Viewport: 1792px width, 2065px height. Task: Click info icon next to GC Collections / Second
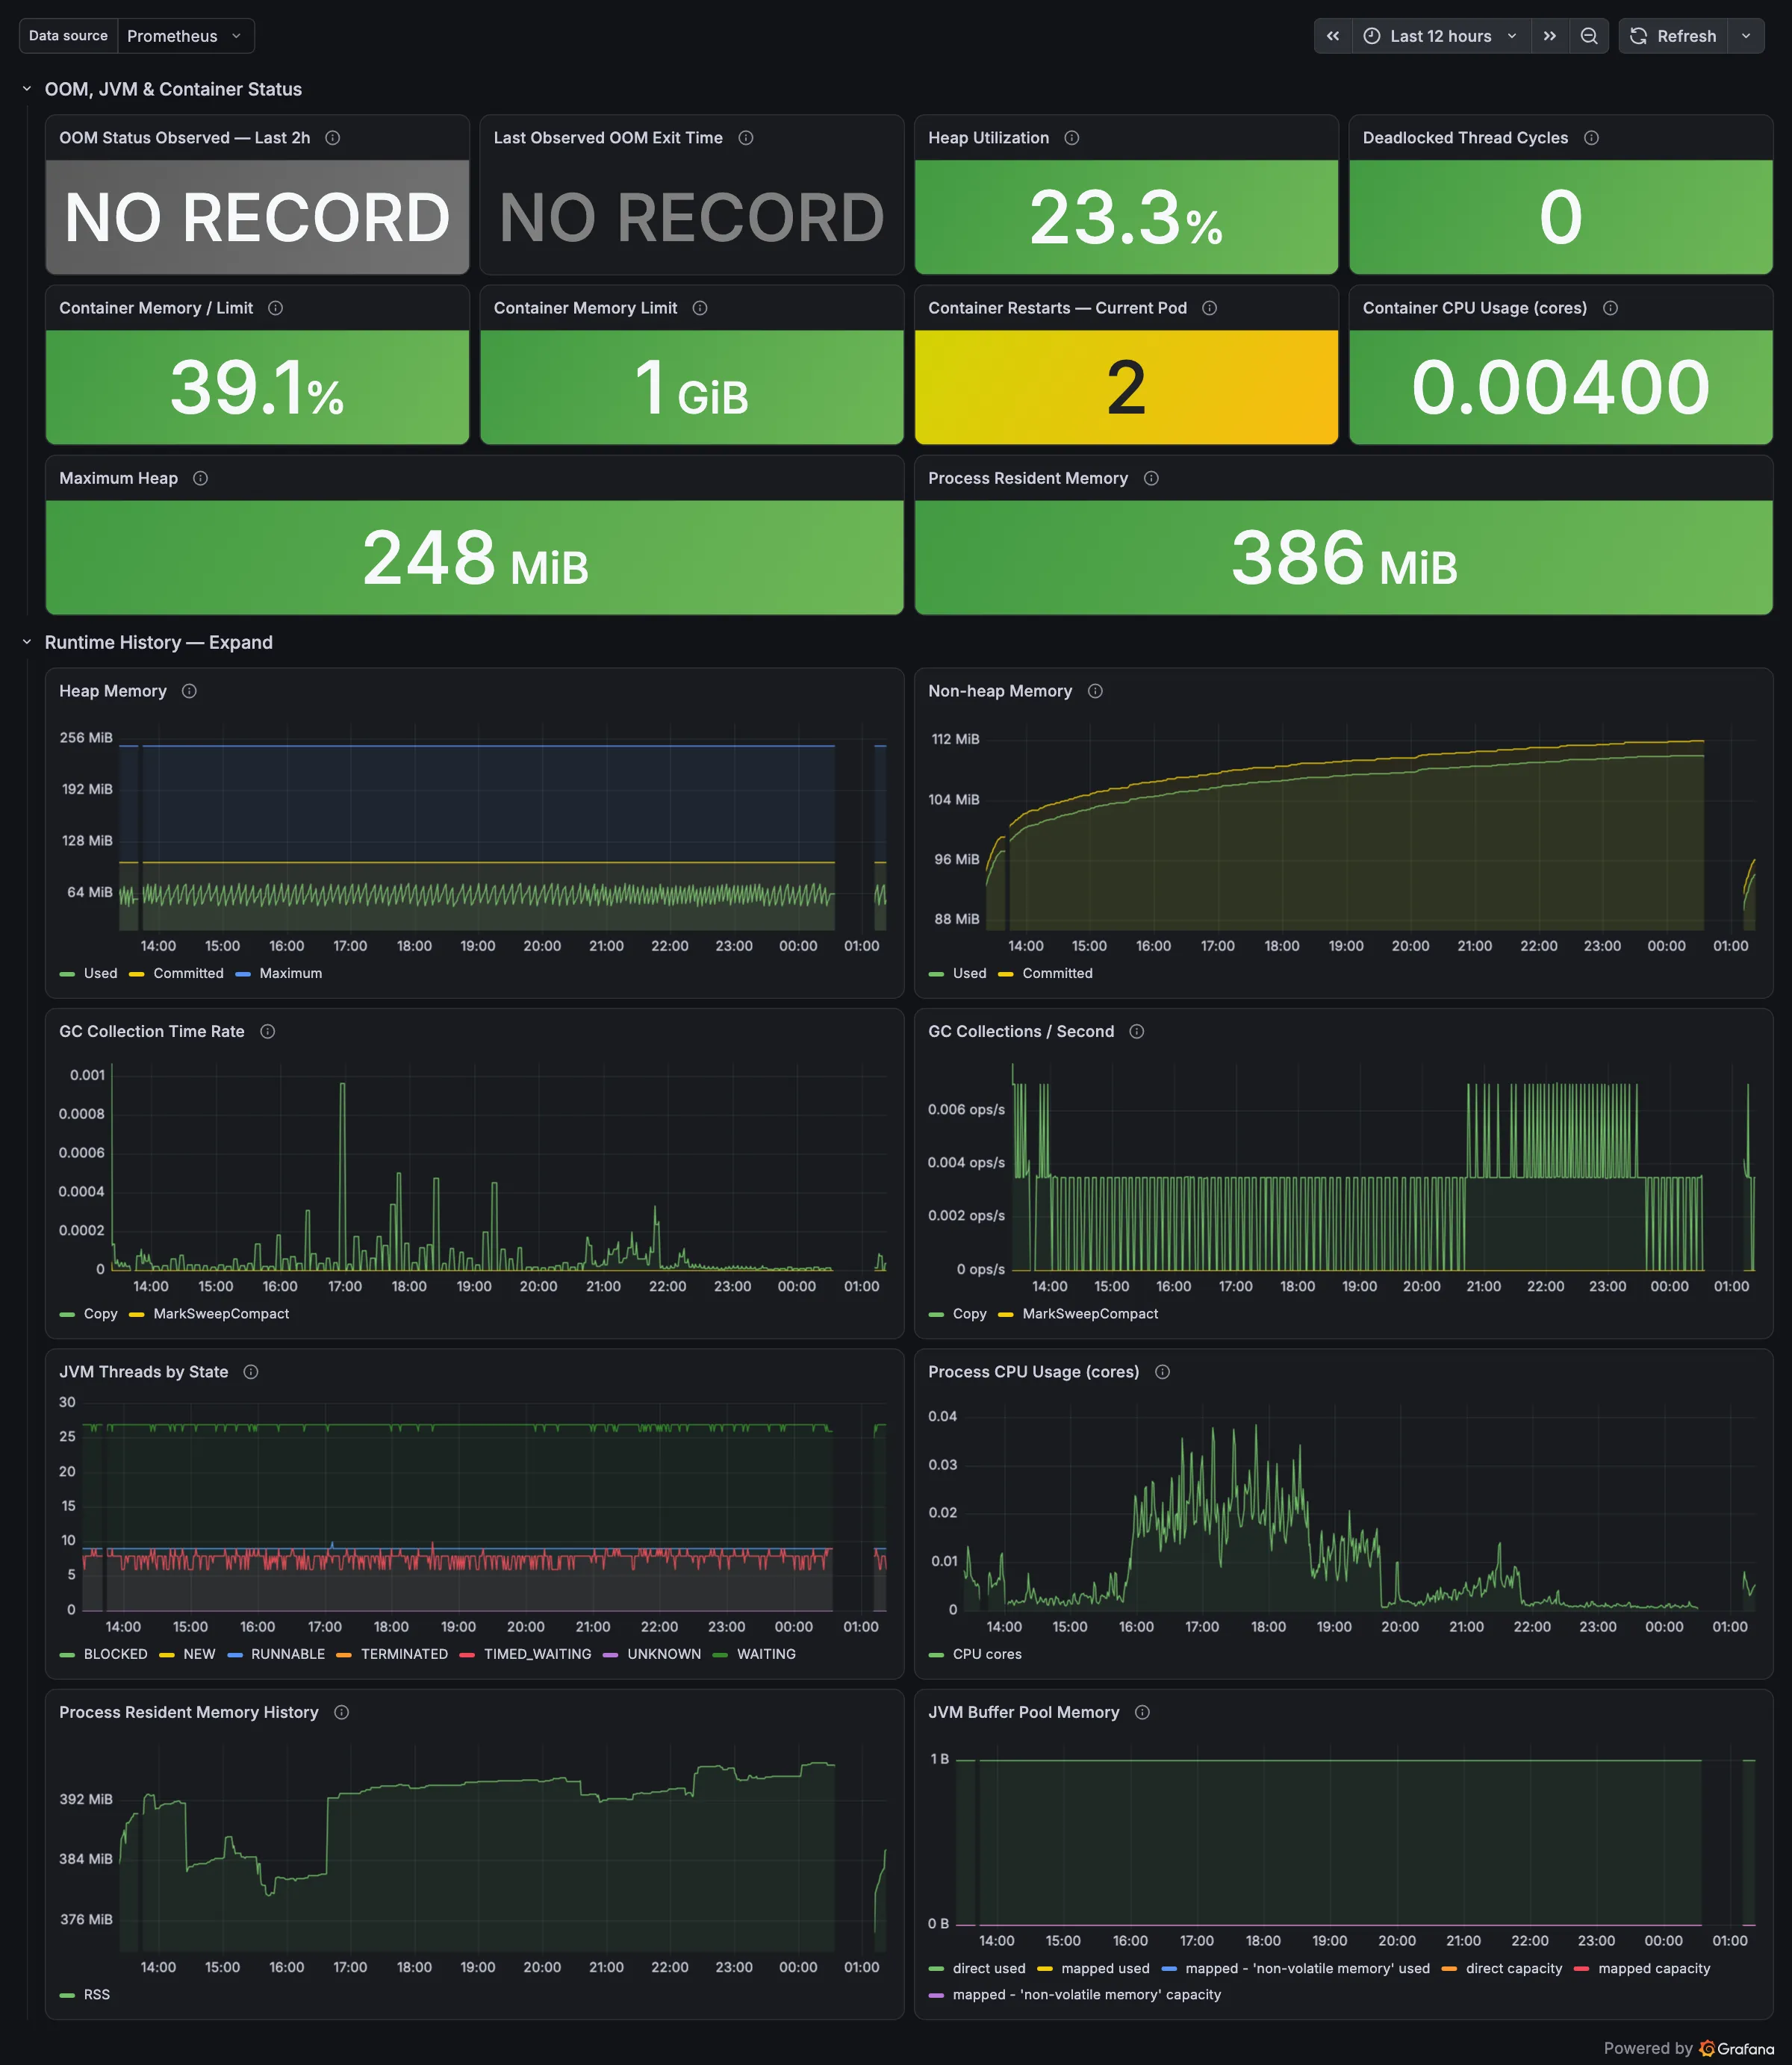(1137, 1031)
